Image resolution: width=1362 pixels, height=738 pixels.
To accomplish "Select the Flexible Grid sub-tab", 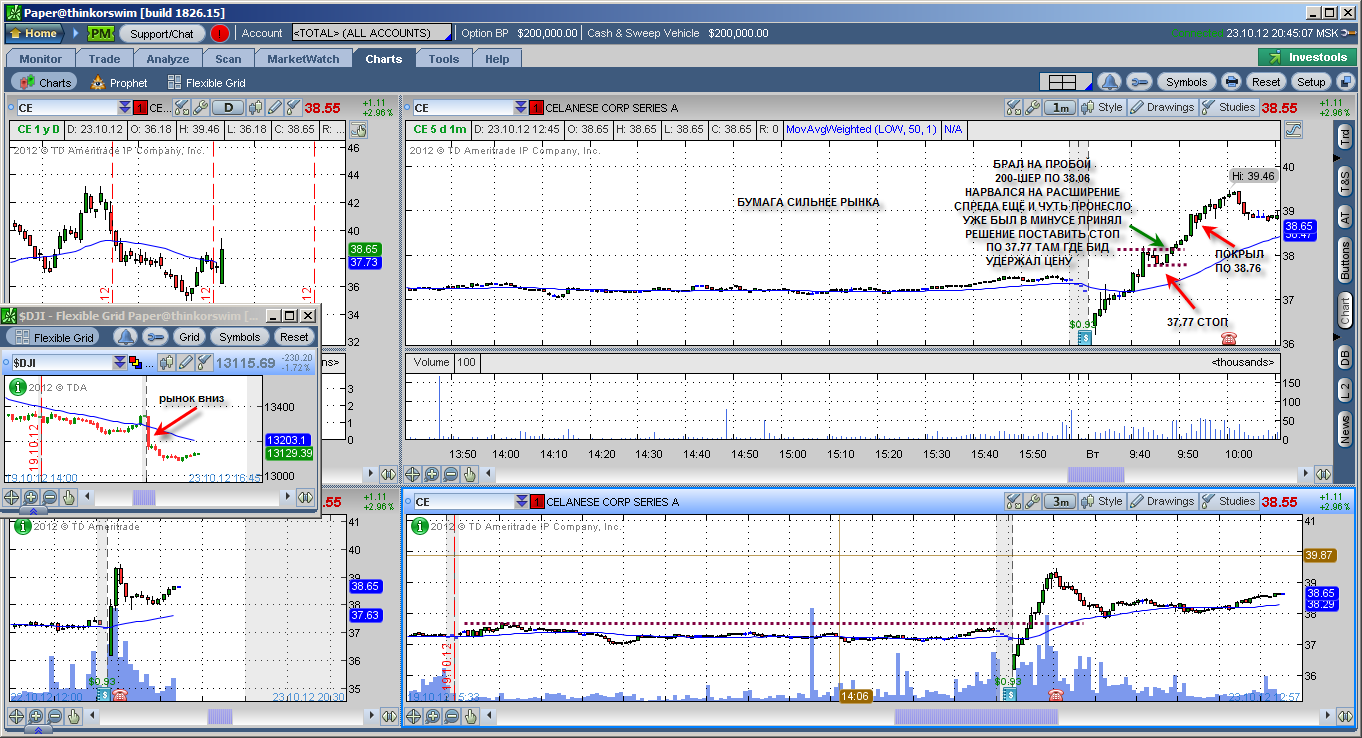I will [x=206, y=83].
